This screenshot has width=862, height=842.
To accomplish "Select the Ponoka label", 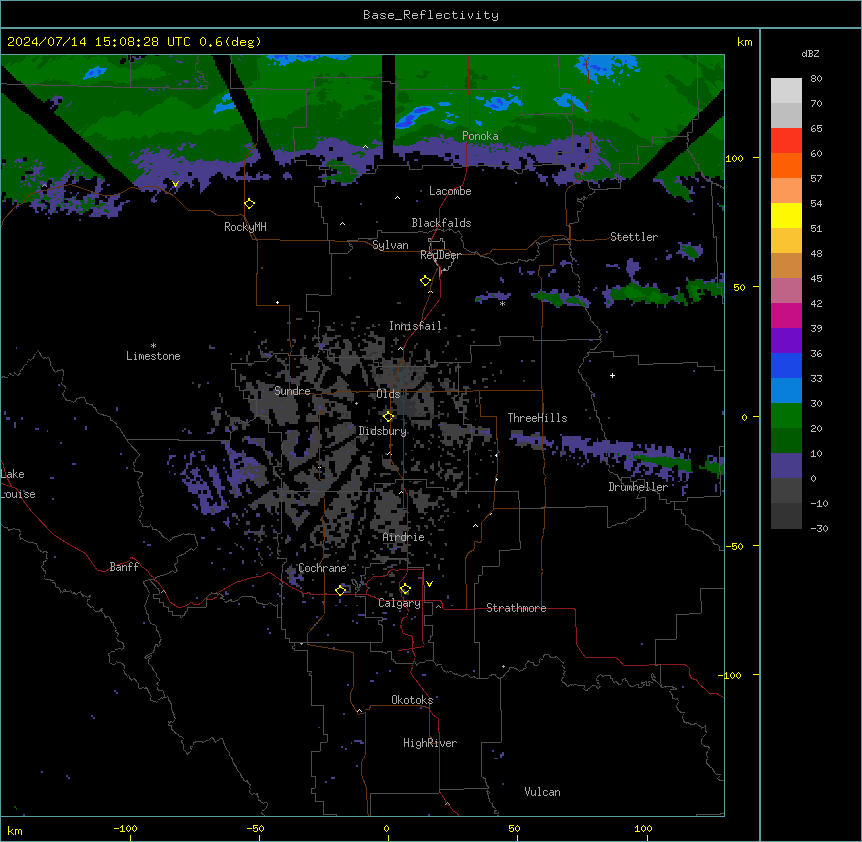I will coord(480,136).
